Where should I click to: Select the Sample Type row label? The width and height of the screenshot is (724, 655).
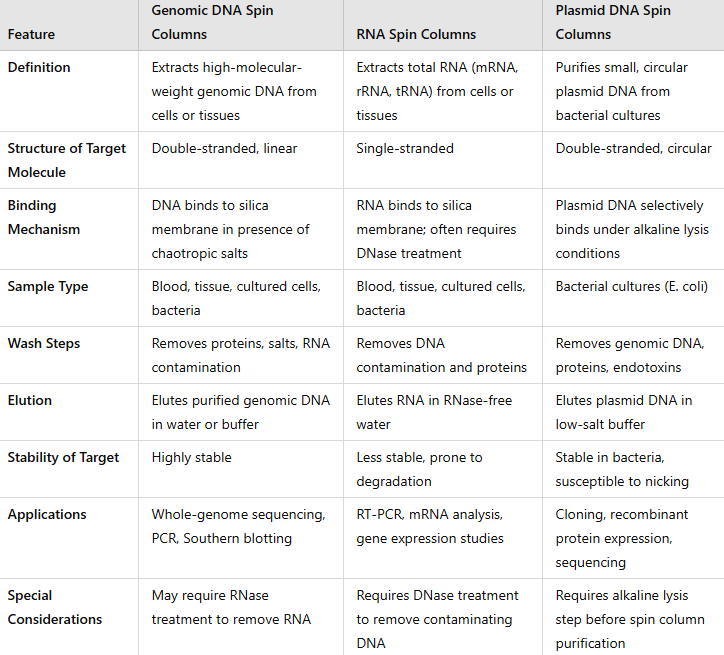[48, 286]
